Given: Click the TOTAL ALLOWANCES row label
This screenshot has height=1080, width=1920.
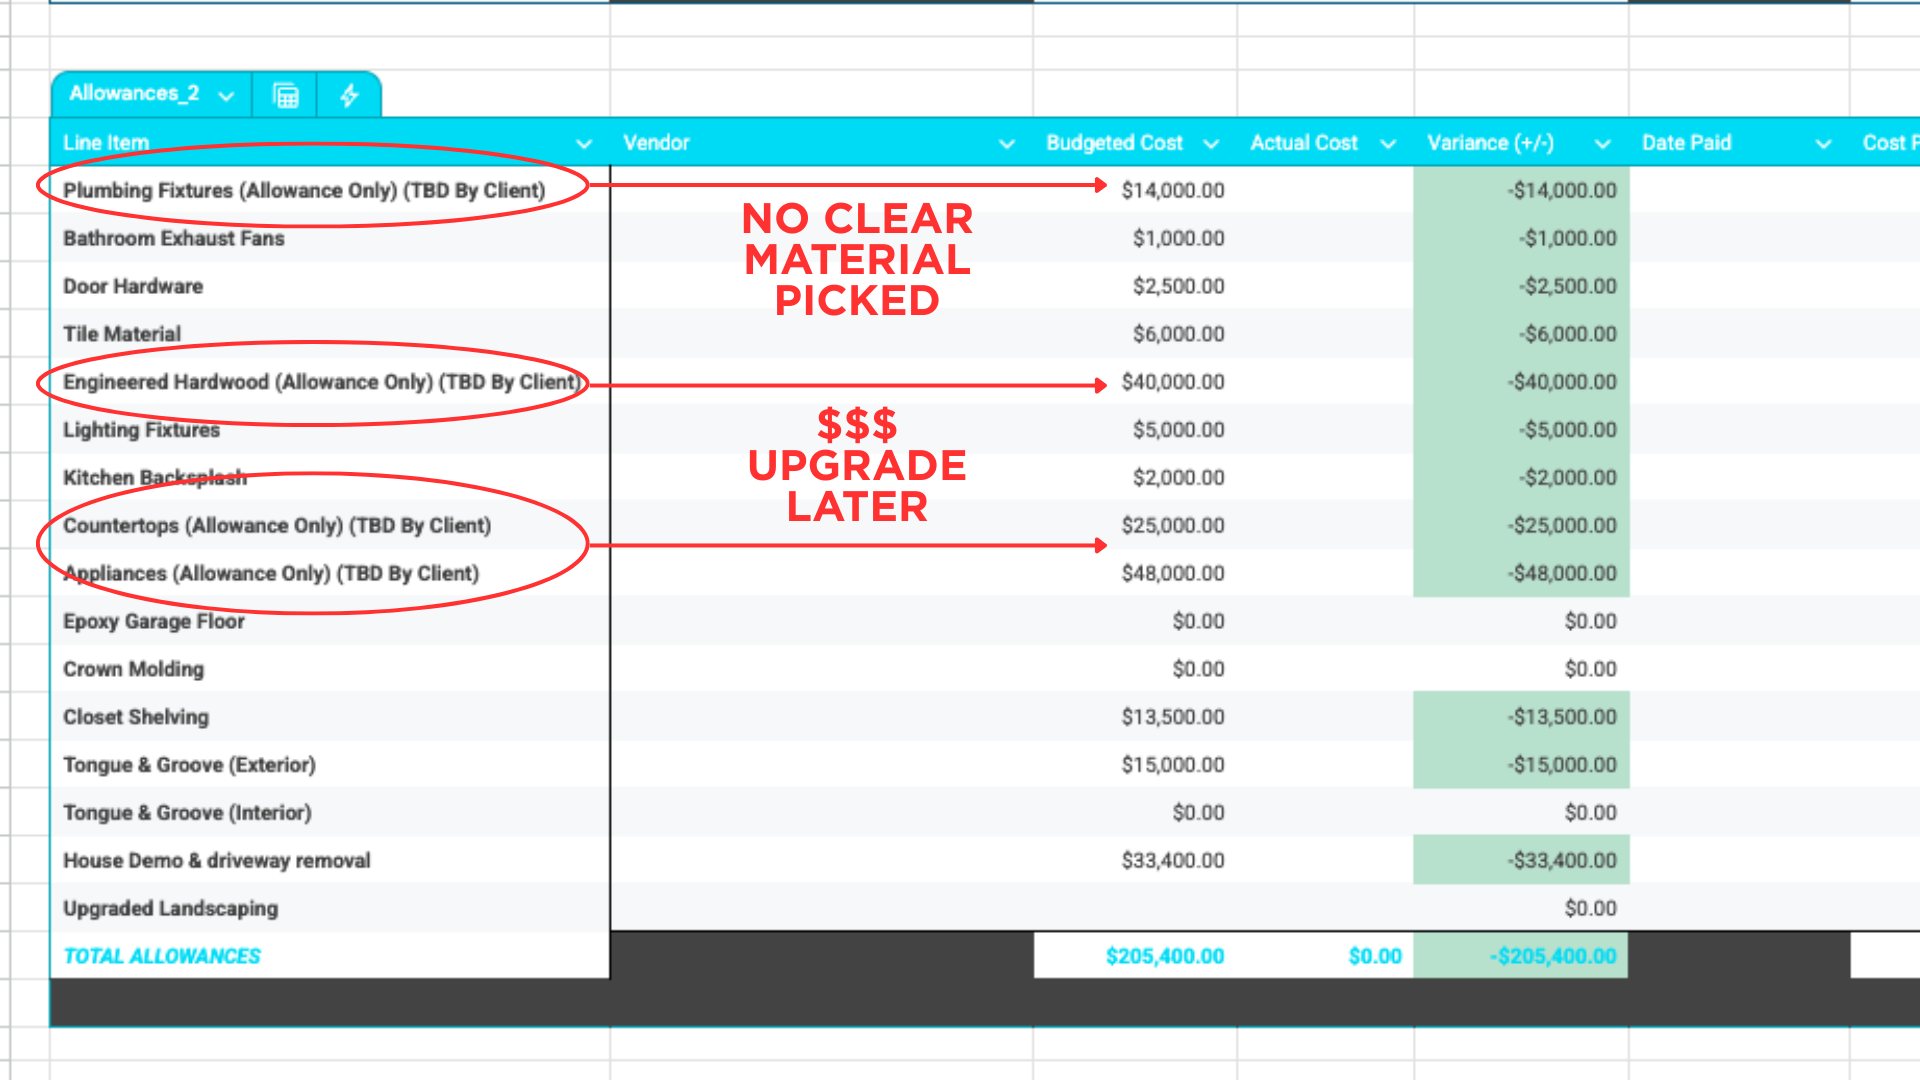Looking at the screenshot, I should pos(162,956).
